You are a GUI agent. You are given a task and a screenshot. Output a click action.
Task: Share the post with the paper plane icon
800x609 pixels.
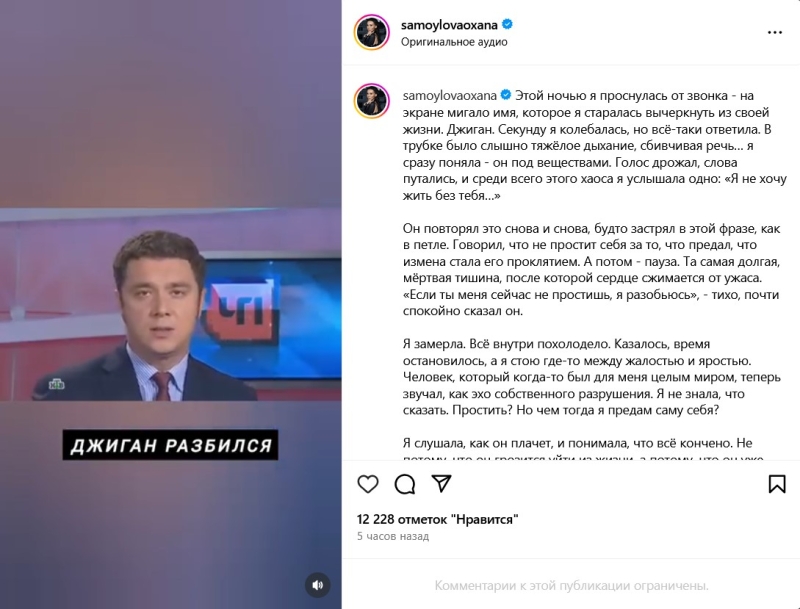click(x=441, y=483)
